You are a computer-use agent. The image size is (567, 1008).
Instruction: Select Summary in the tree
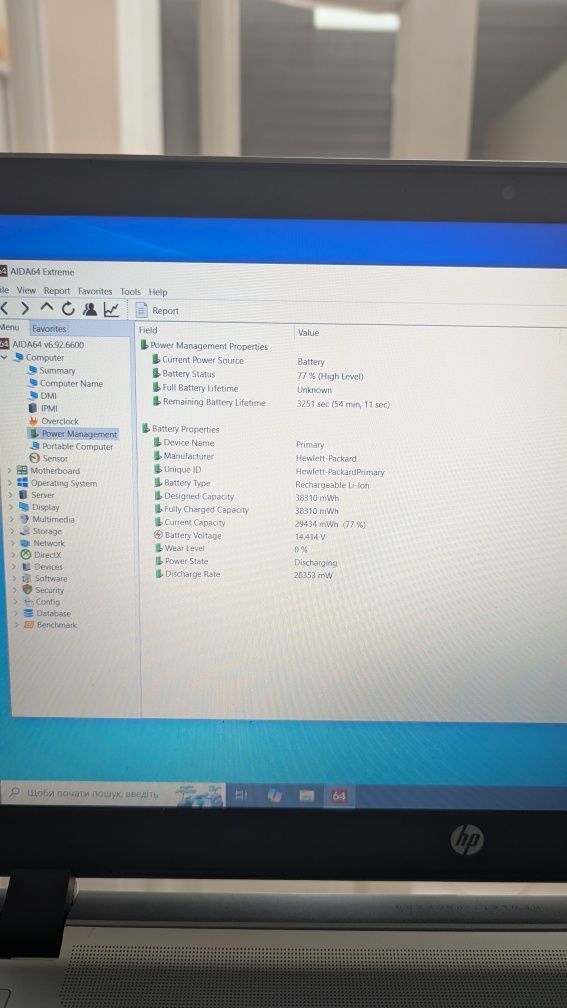coord(51,370)
